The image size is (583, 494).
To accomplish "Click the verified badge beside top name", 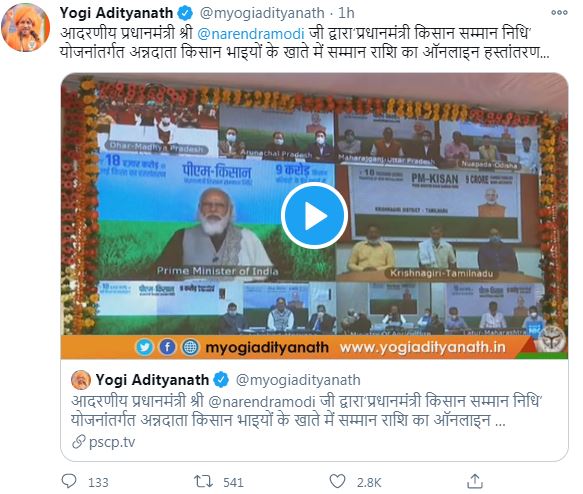I will point(185,13).
